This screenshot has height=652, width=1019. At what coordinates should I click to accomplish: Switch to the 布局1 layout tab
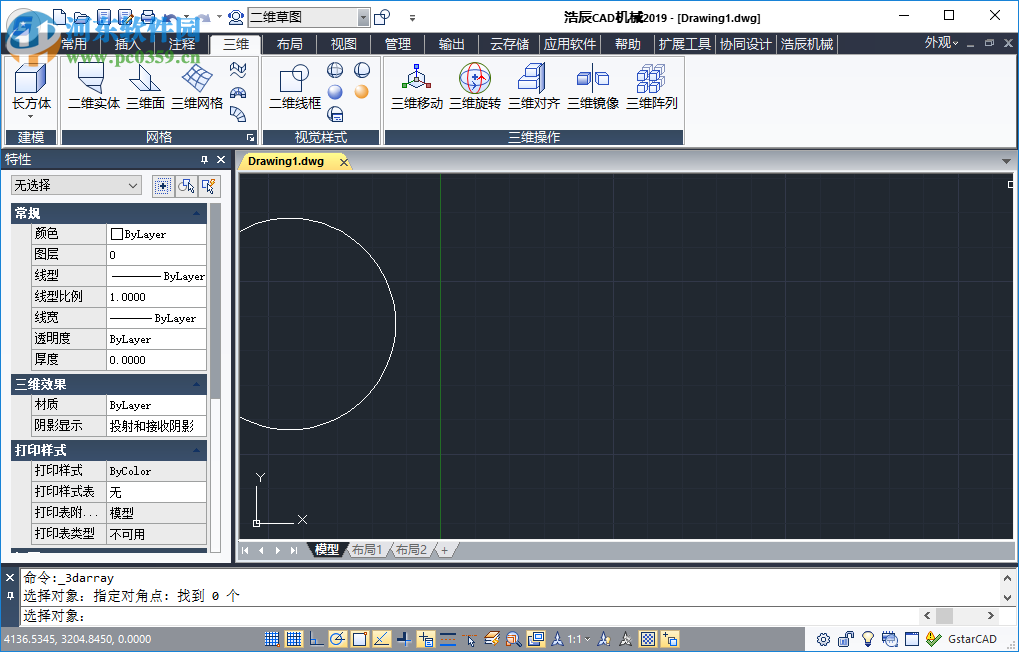point(367,549)
